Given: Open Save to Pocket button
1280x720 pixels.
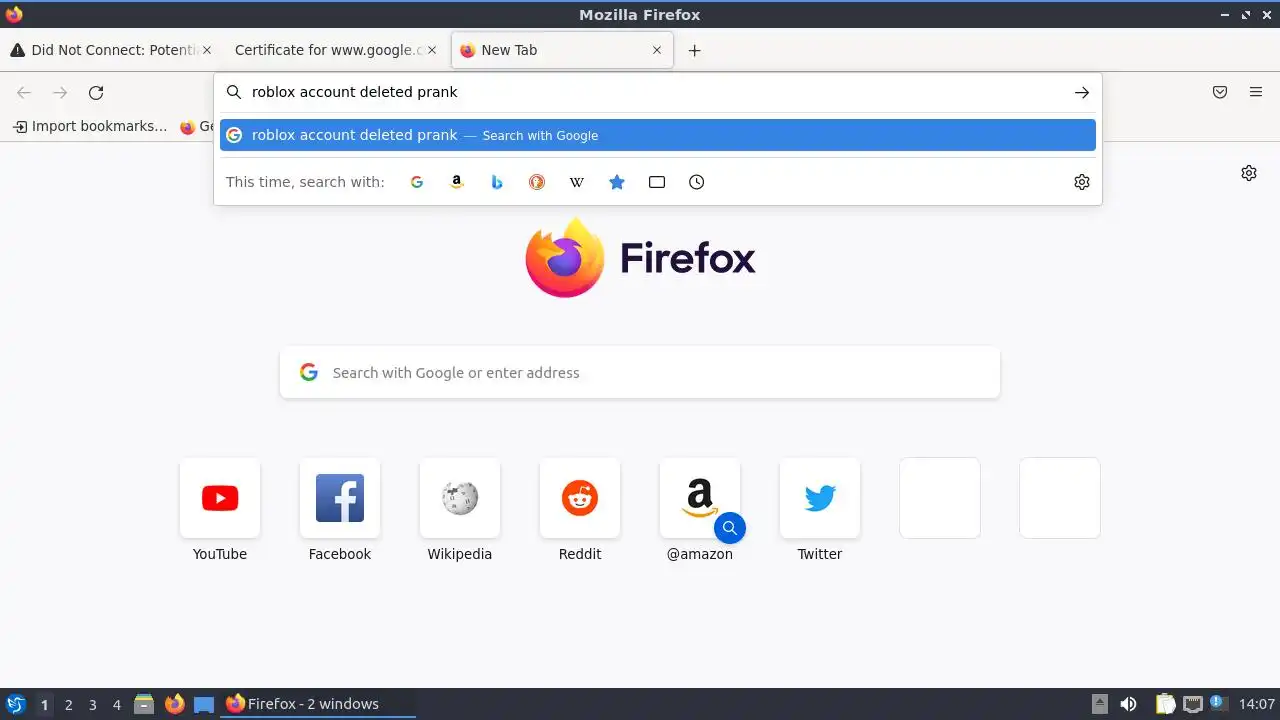Looking at the screenshot, I should click(1220, 92).
